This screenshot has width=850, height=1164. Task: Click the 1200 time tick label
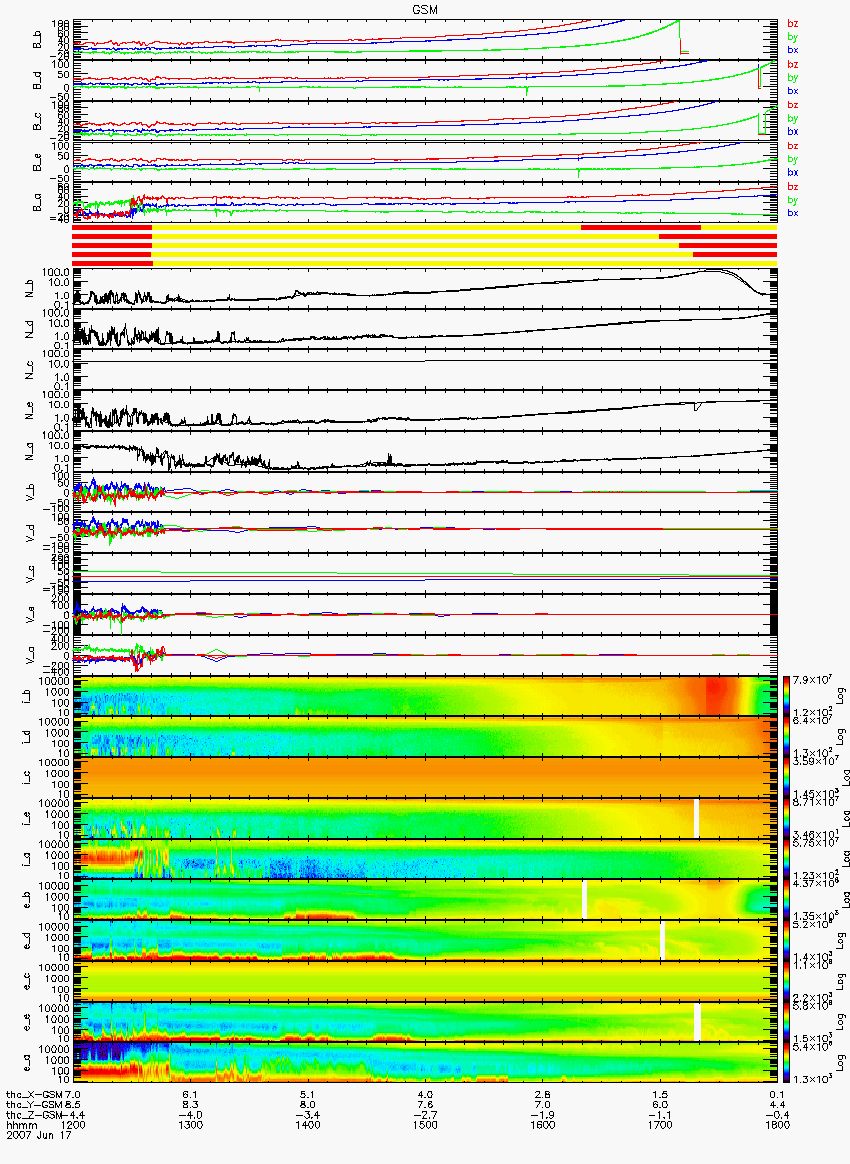pos(73,1125)
